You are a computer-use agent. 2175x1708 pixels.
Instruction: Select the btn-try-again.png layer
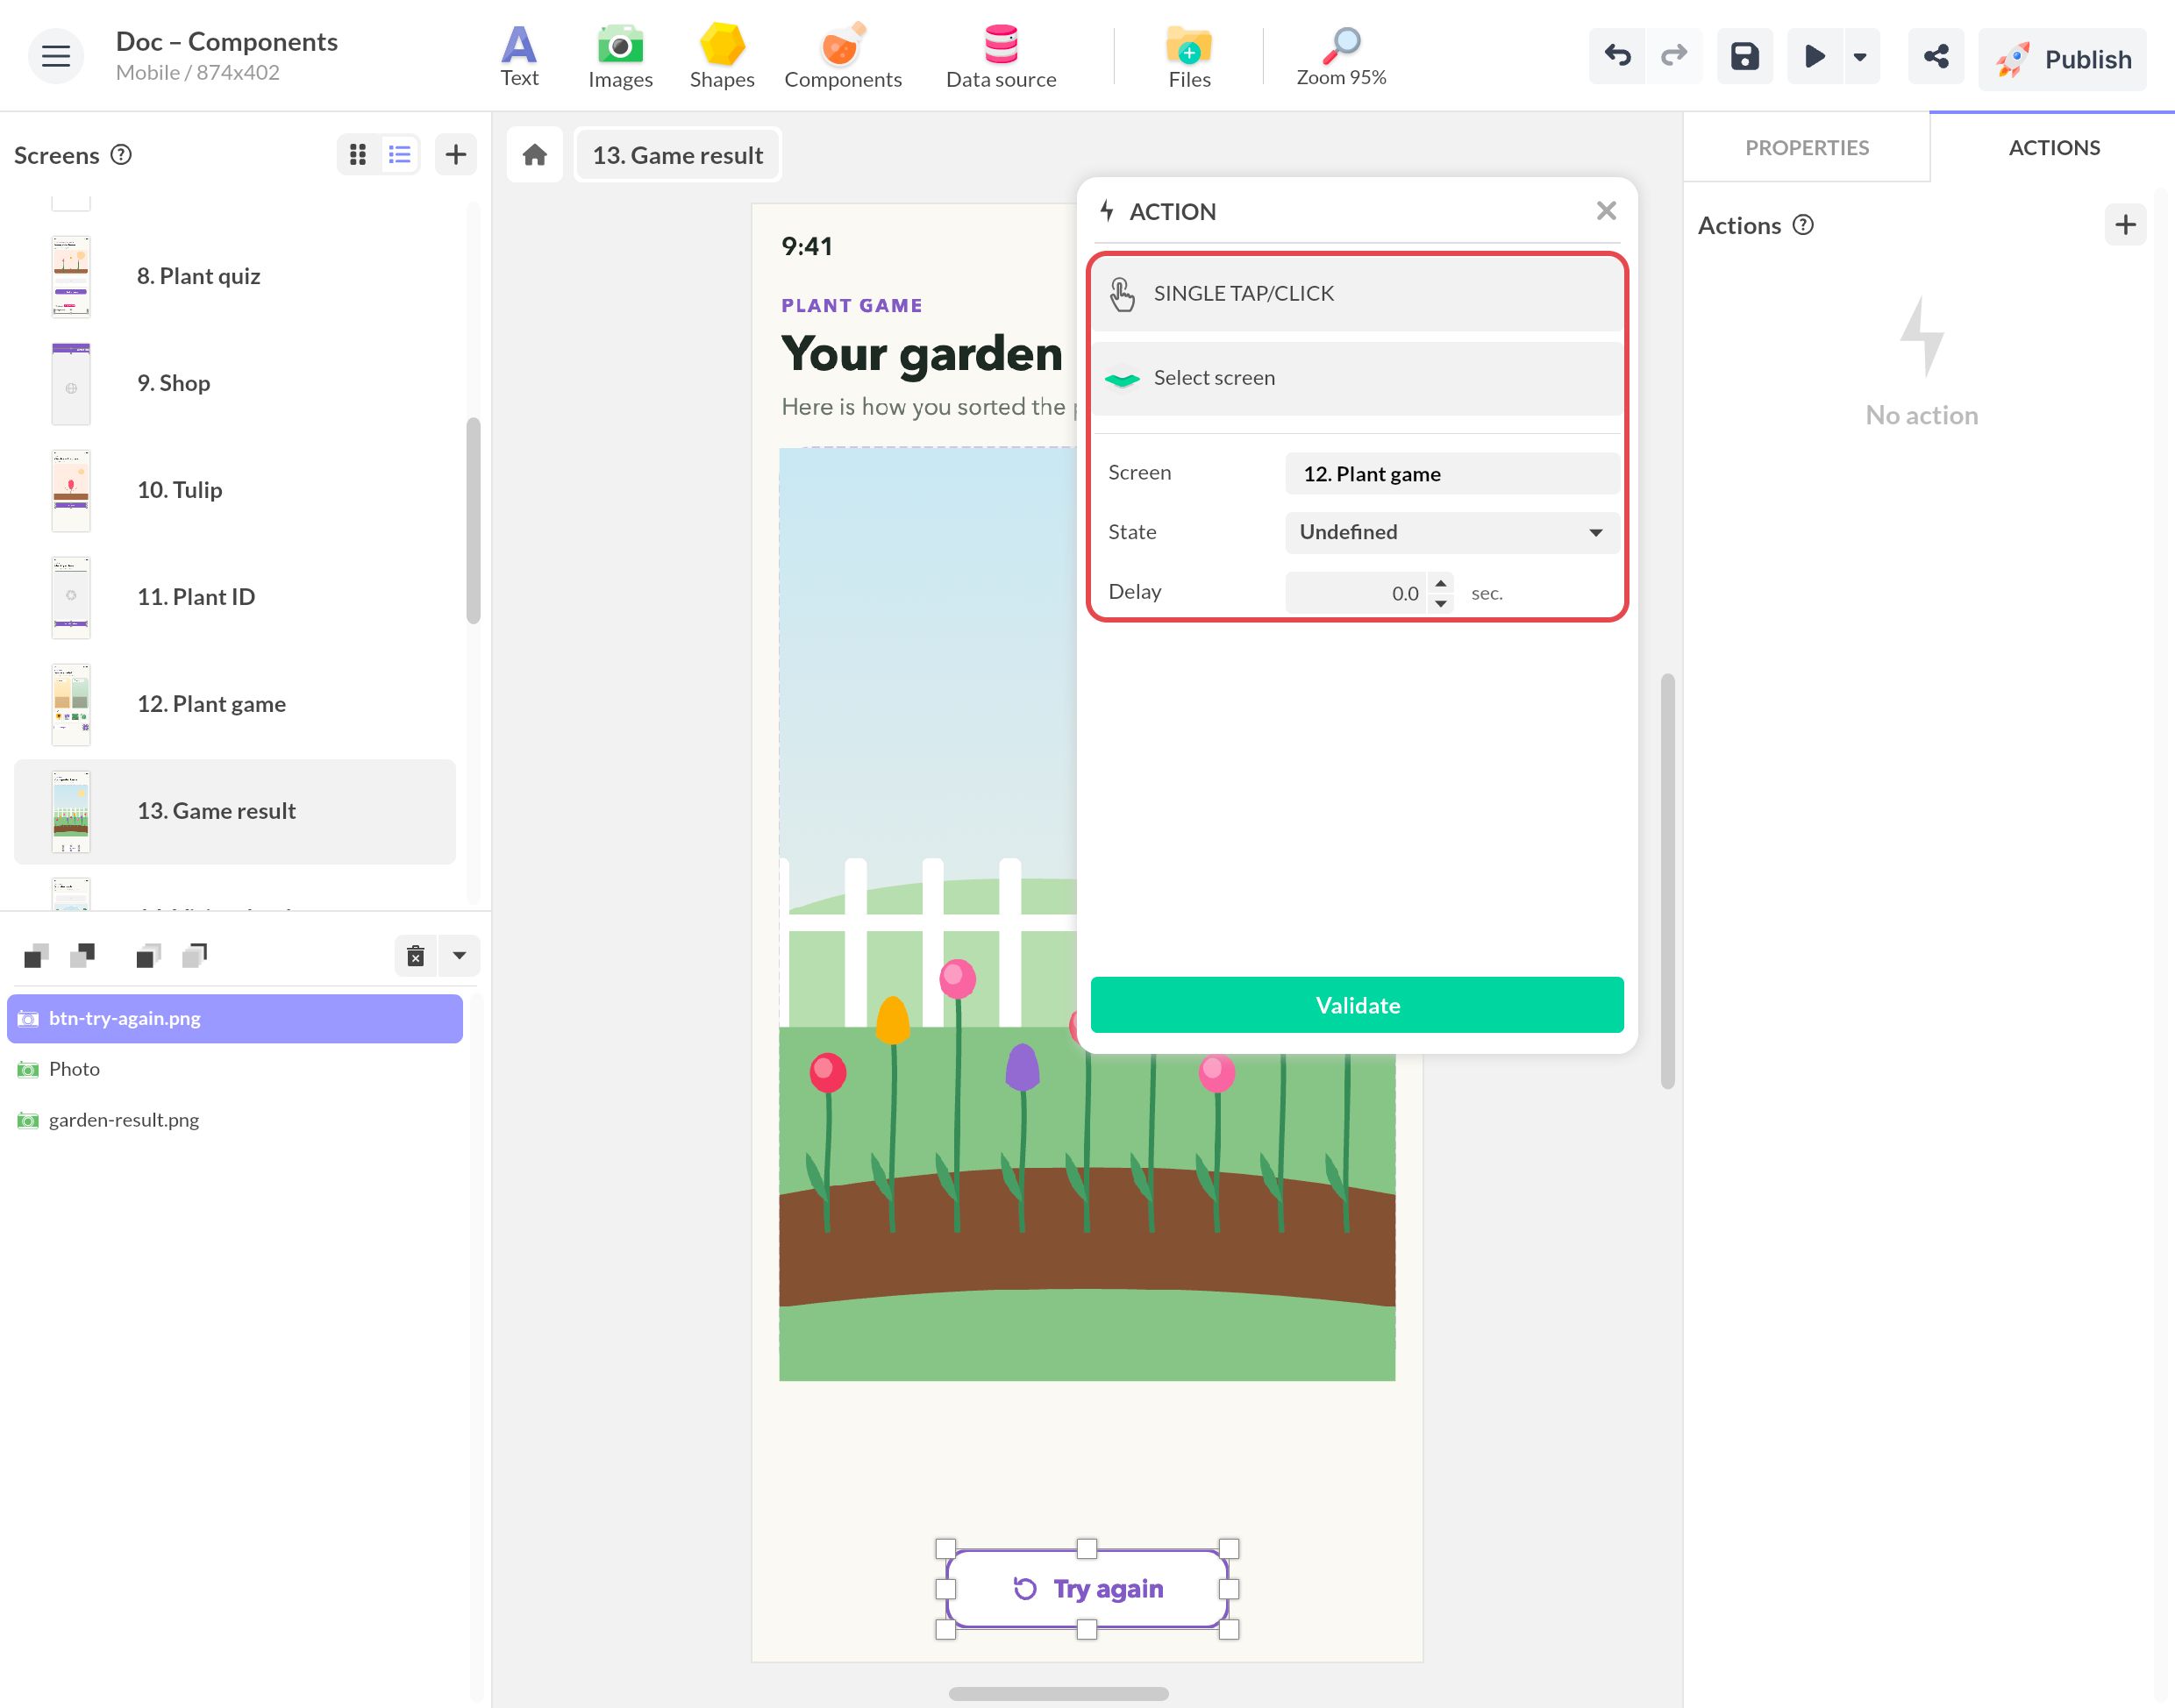point(235,1018)
